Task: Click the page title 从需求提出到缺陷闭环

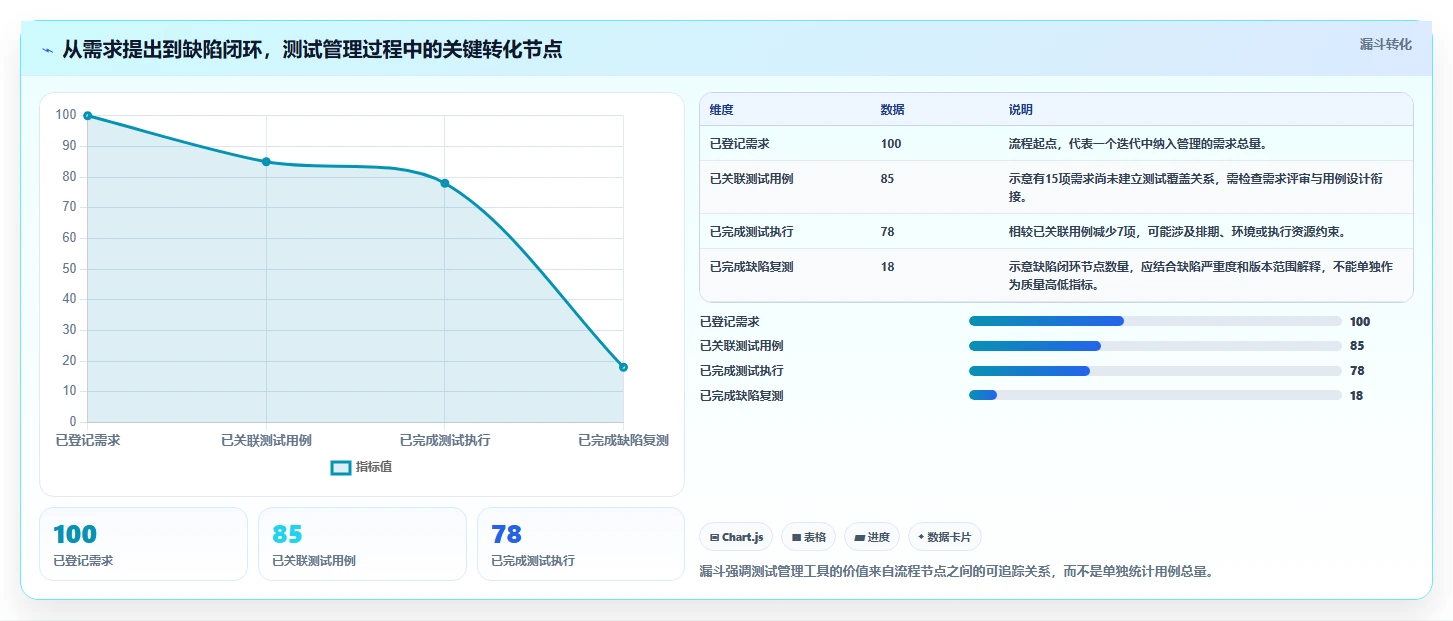Action: pos(312,50)
